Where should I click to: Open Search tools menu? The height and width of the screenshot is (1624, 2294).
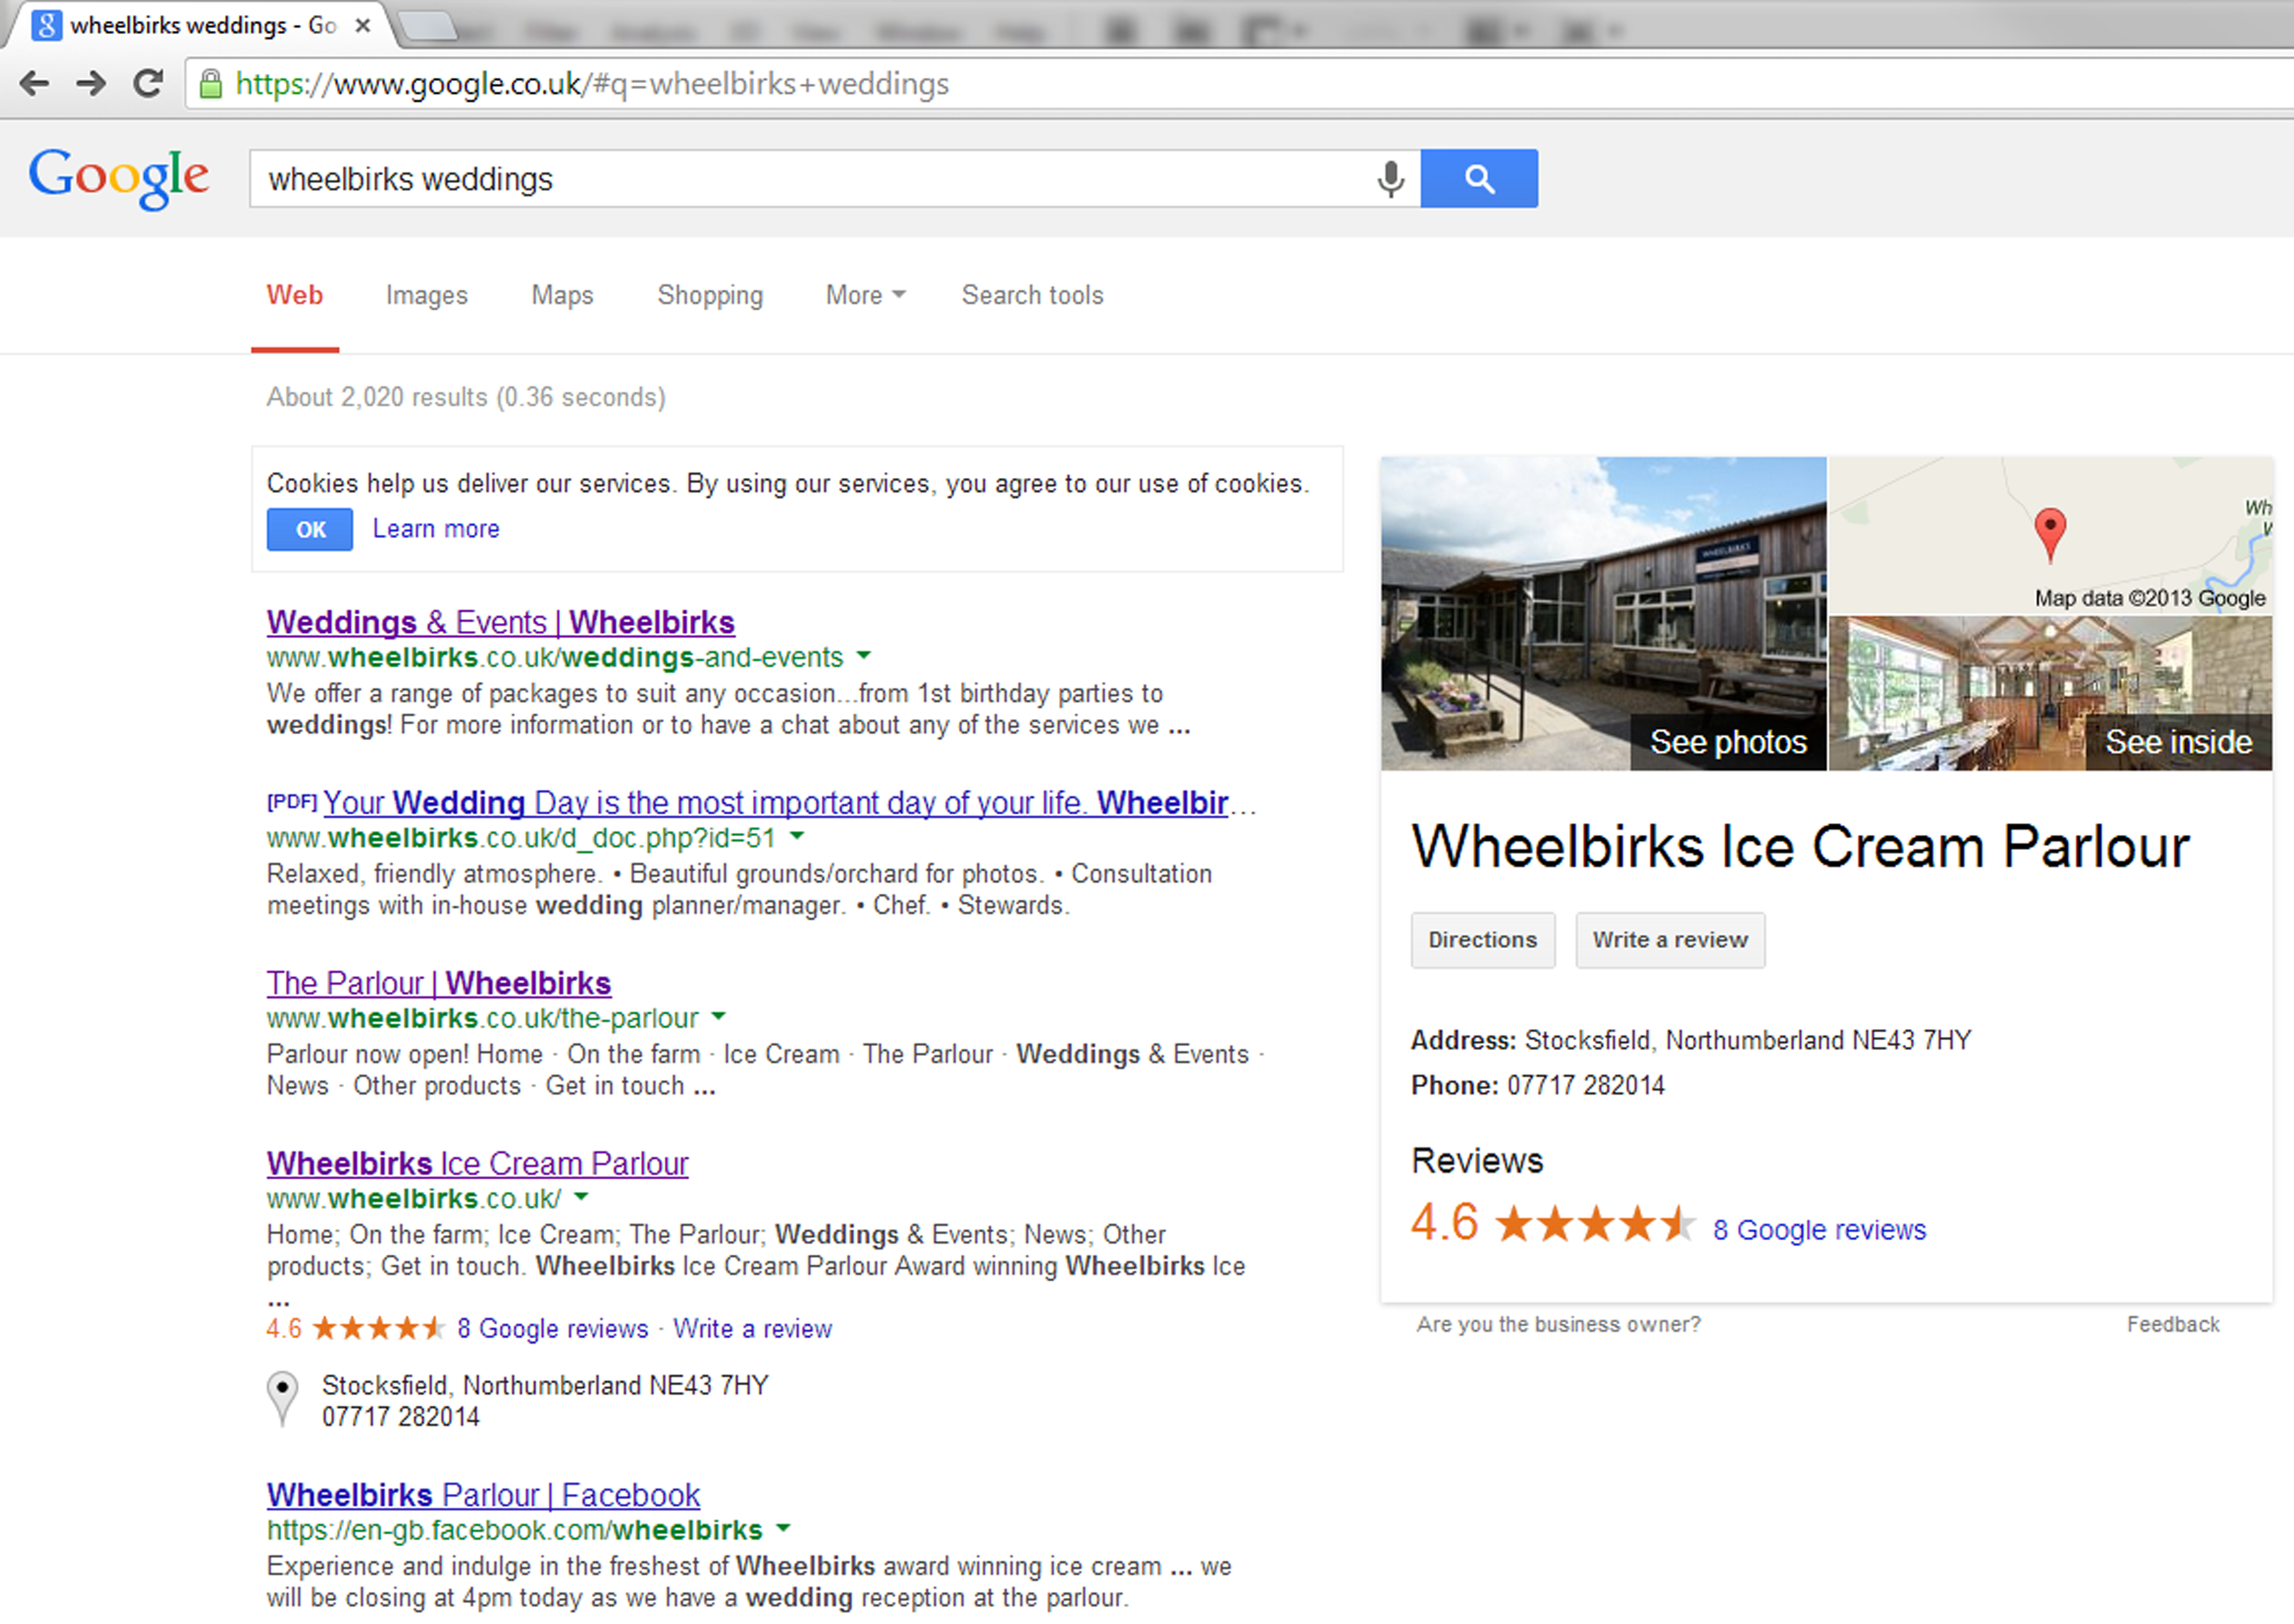coord(1032,295)
